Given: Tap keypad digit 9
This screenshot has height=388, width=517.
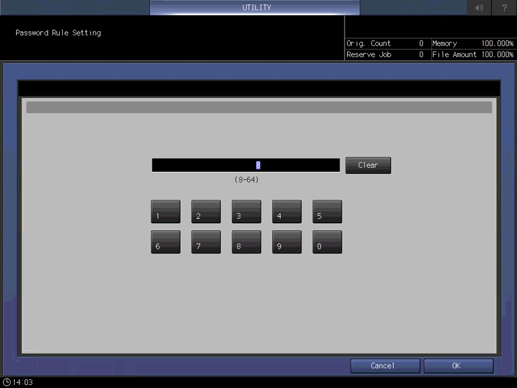Looking at the screenshot, I should pos(287,242).
